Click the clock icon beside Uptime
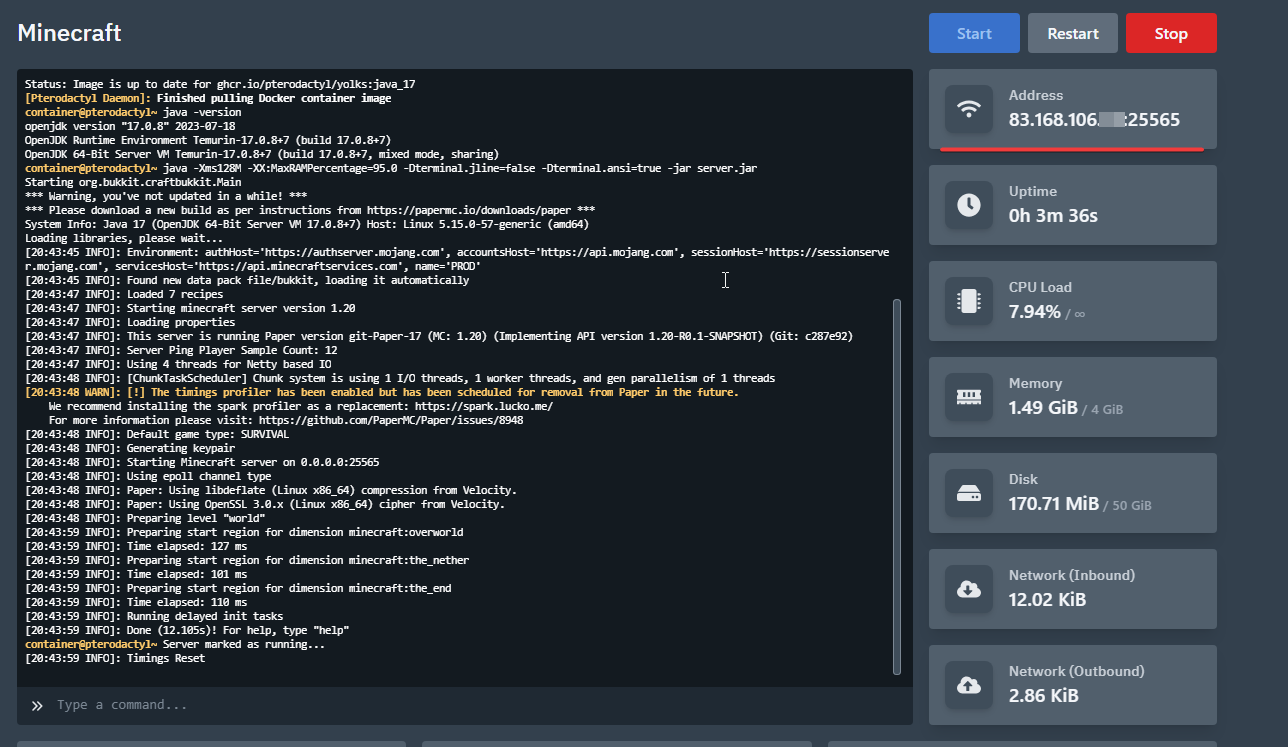Screen dimensions: 1288x747 968,205
